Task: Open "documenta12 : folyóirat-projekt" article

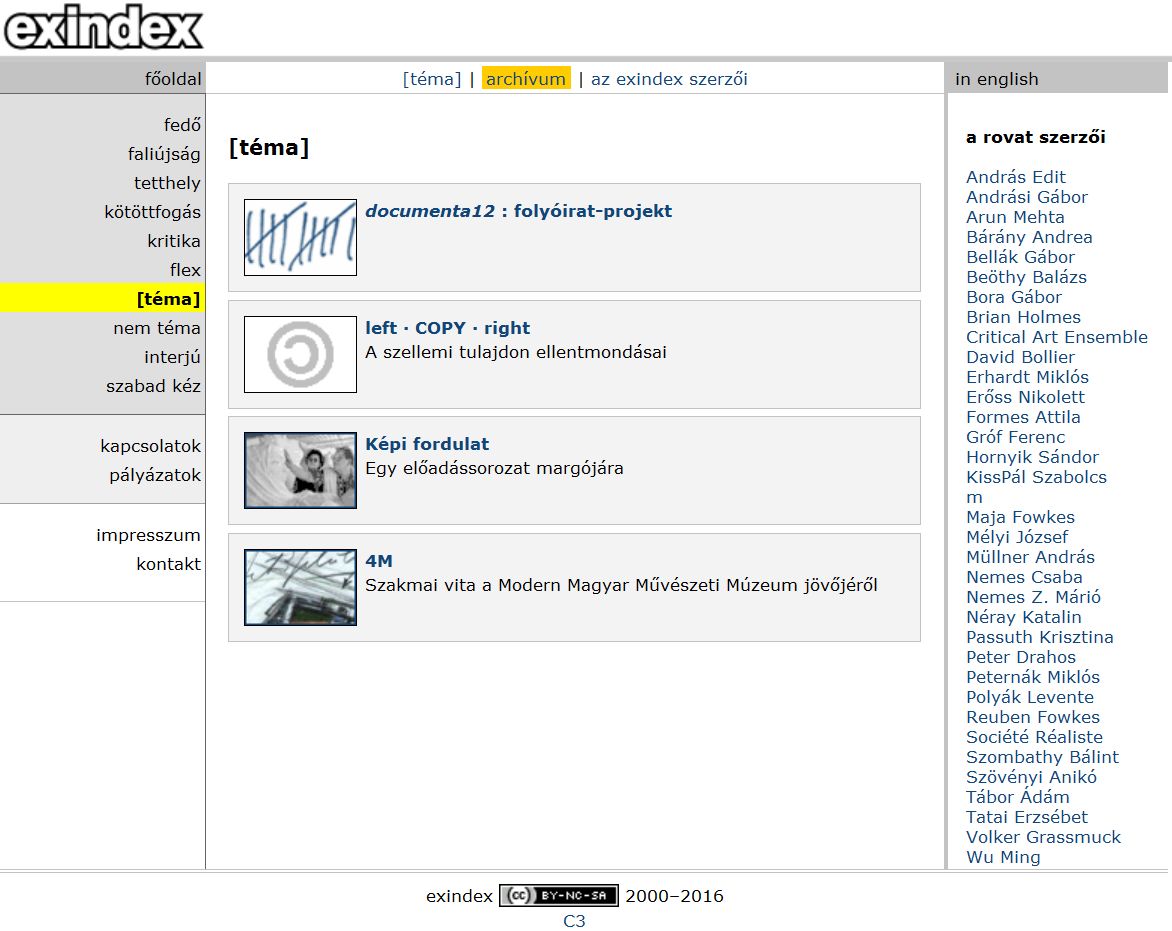Action: [519, 211]
